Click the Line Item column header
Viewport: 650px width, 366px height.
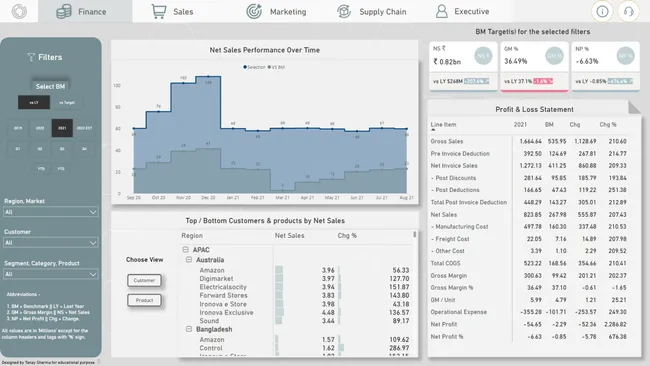coord(443,124)
